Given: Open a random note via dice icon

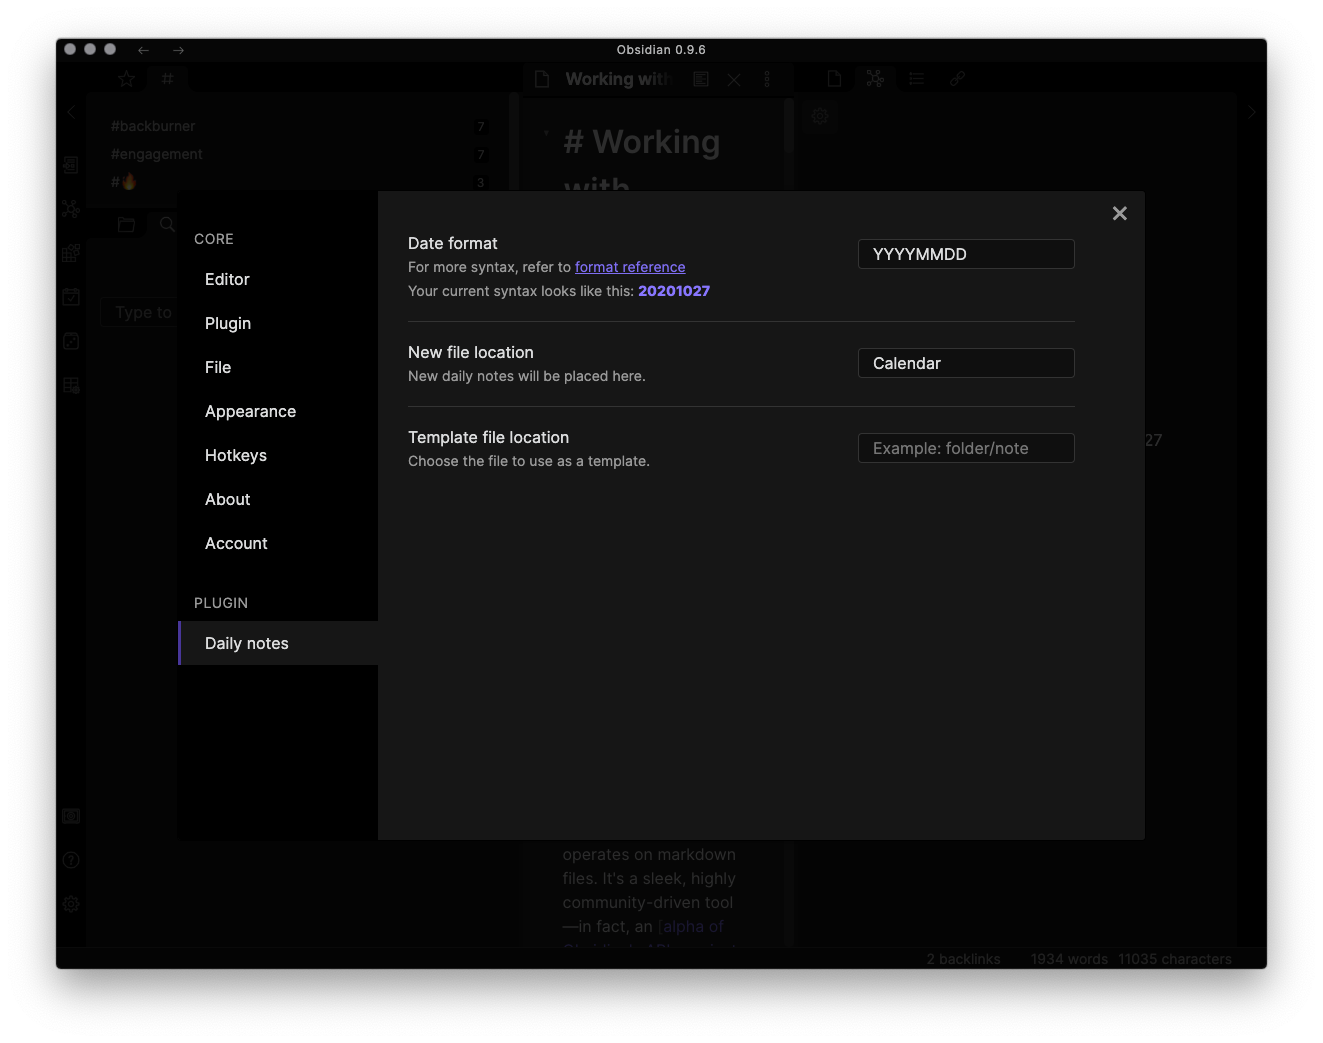Looking at the screenshot, I should [71, 341].
